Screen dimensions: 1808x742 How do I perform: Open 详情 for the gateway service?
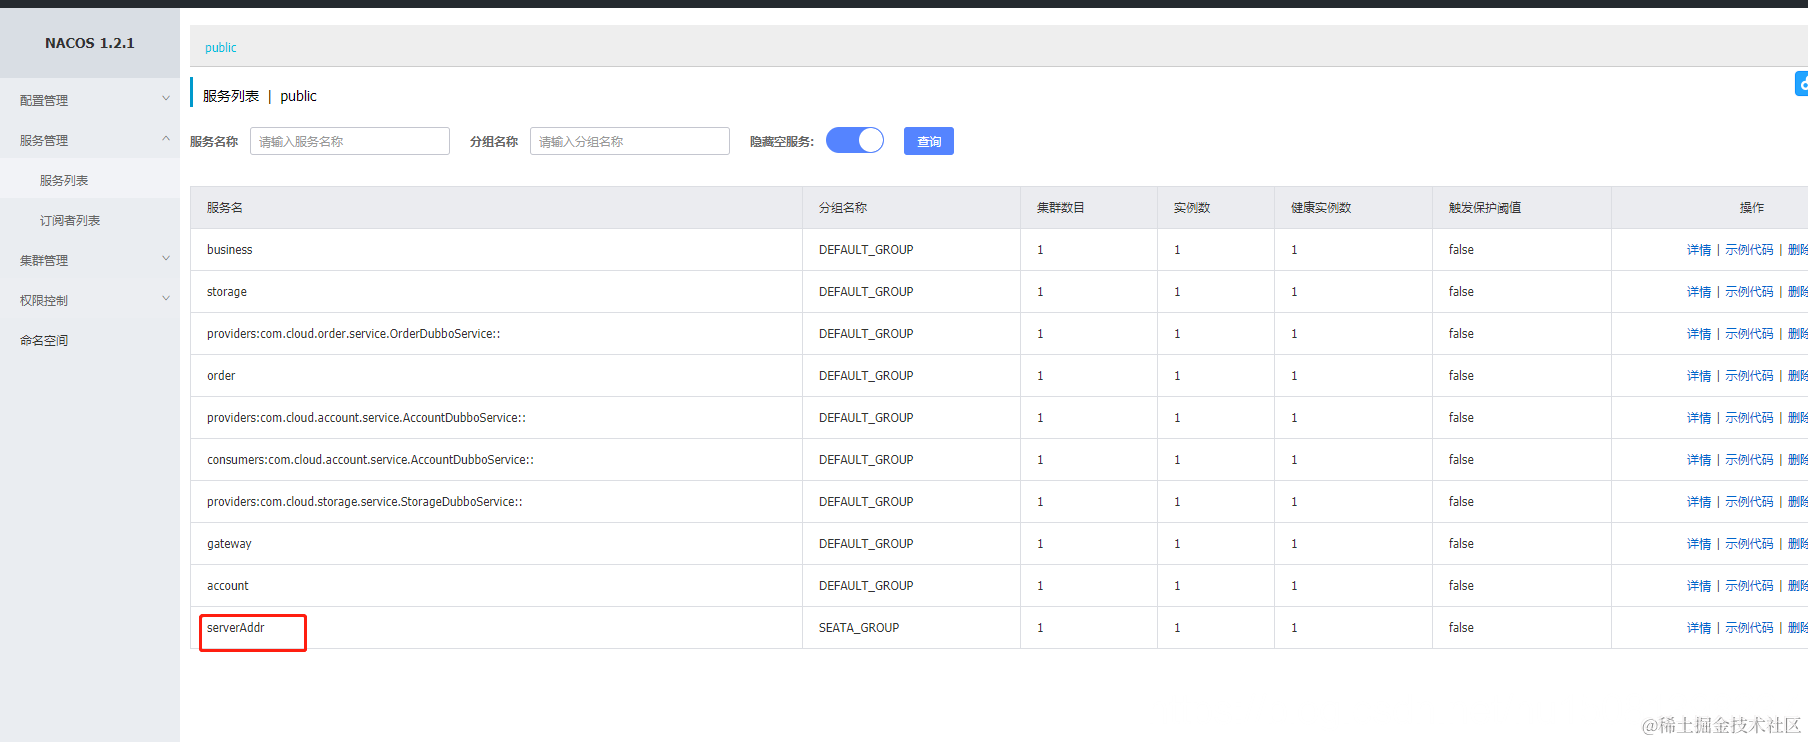coord(1699,544)
